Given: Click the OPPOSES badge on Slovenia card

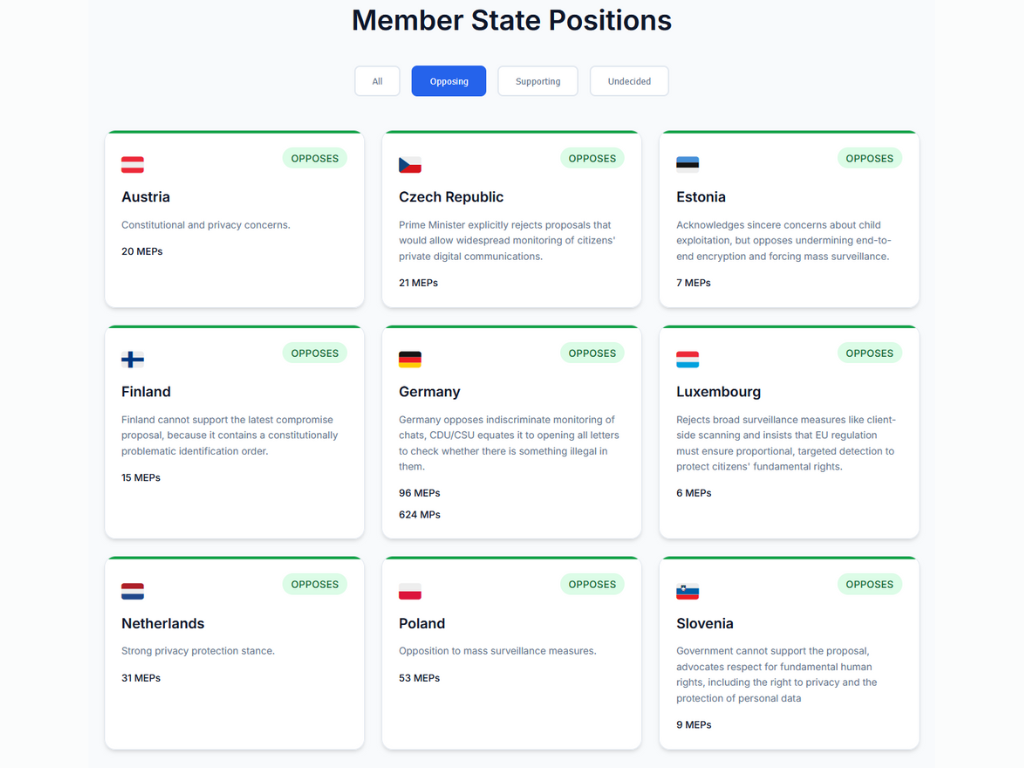Looking at the screenshot, I should 869,584.
